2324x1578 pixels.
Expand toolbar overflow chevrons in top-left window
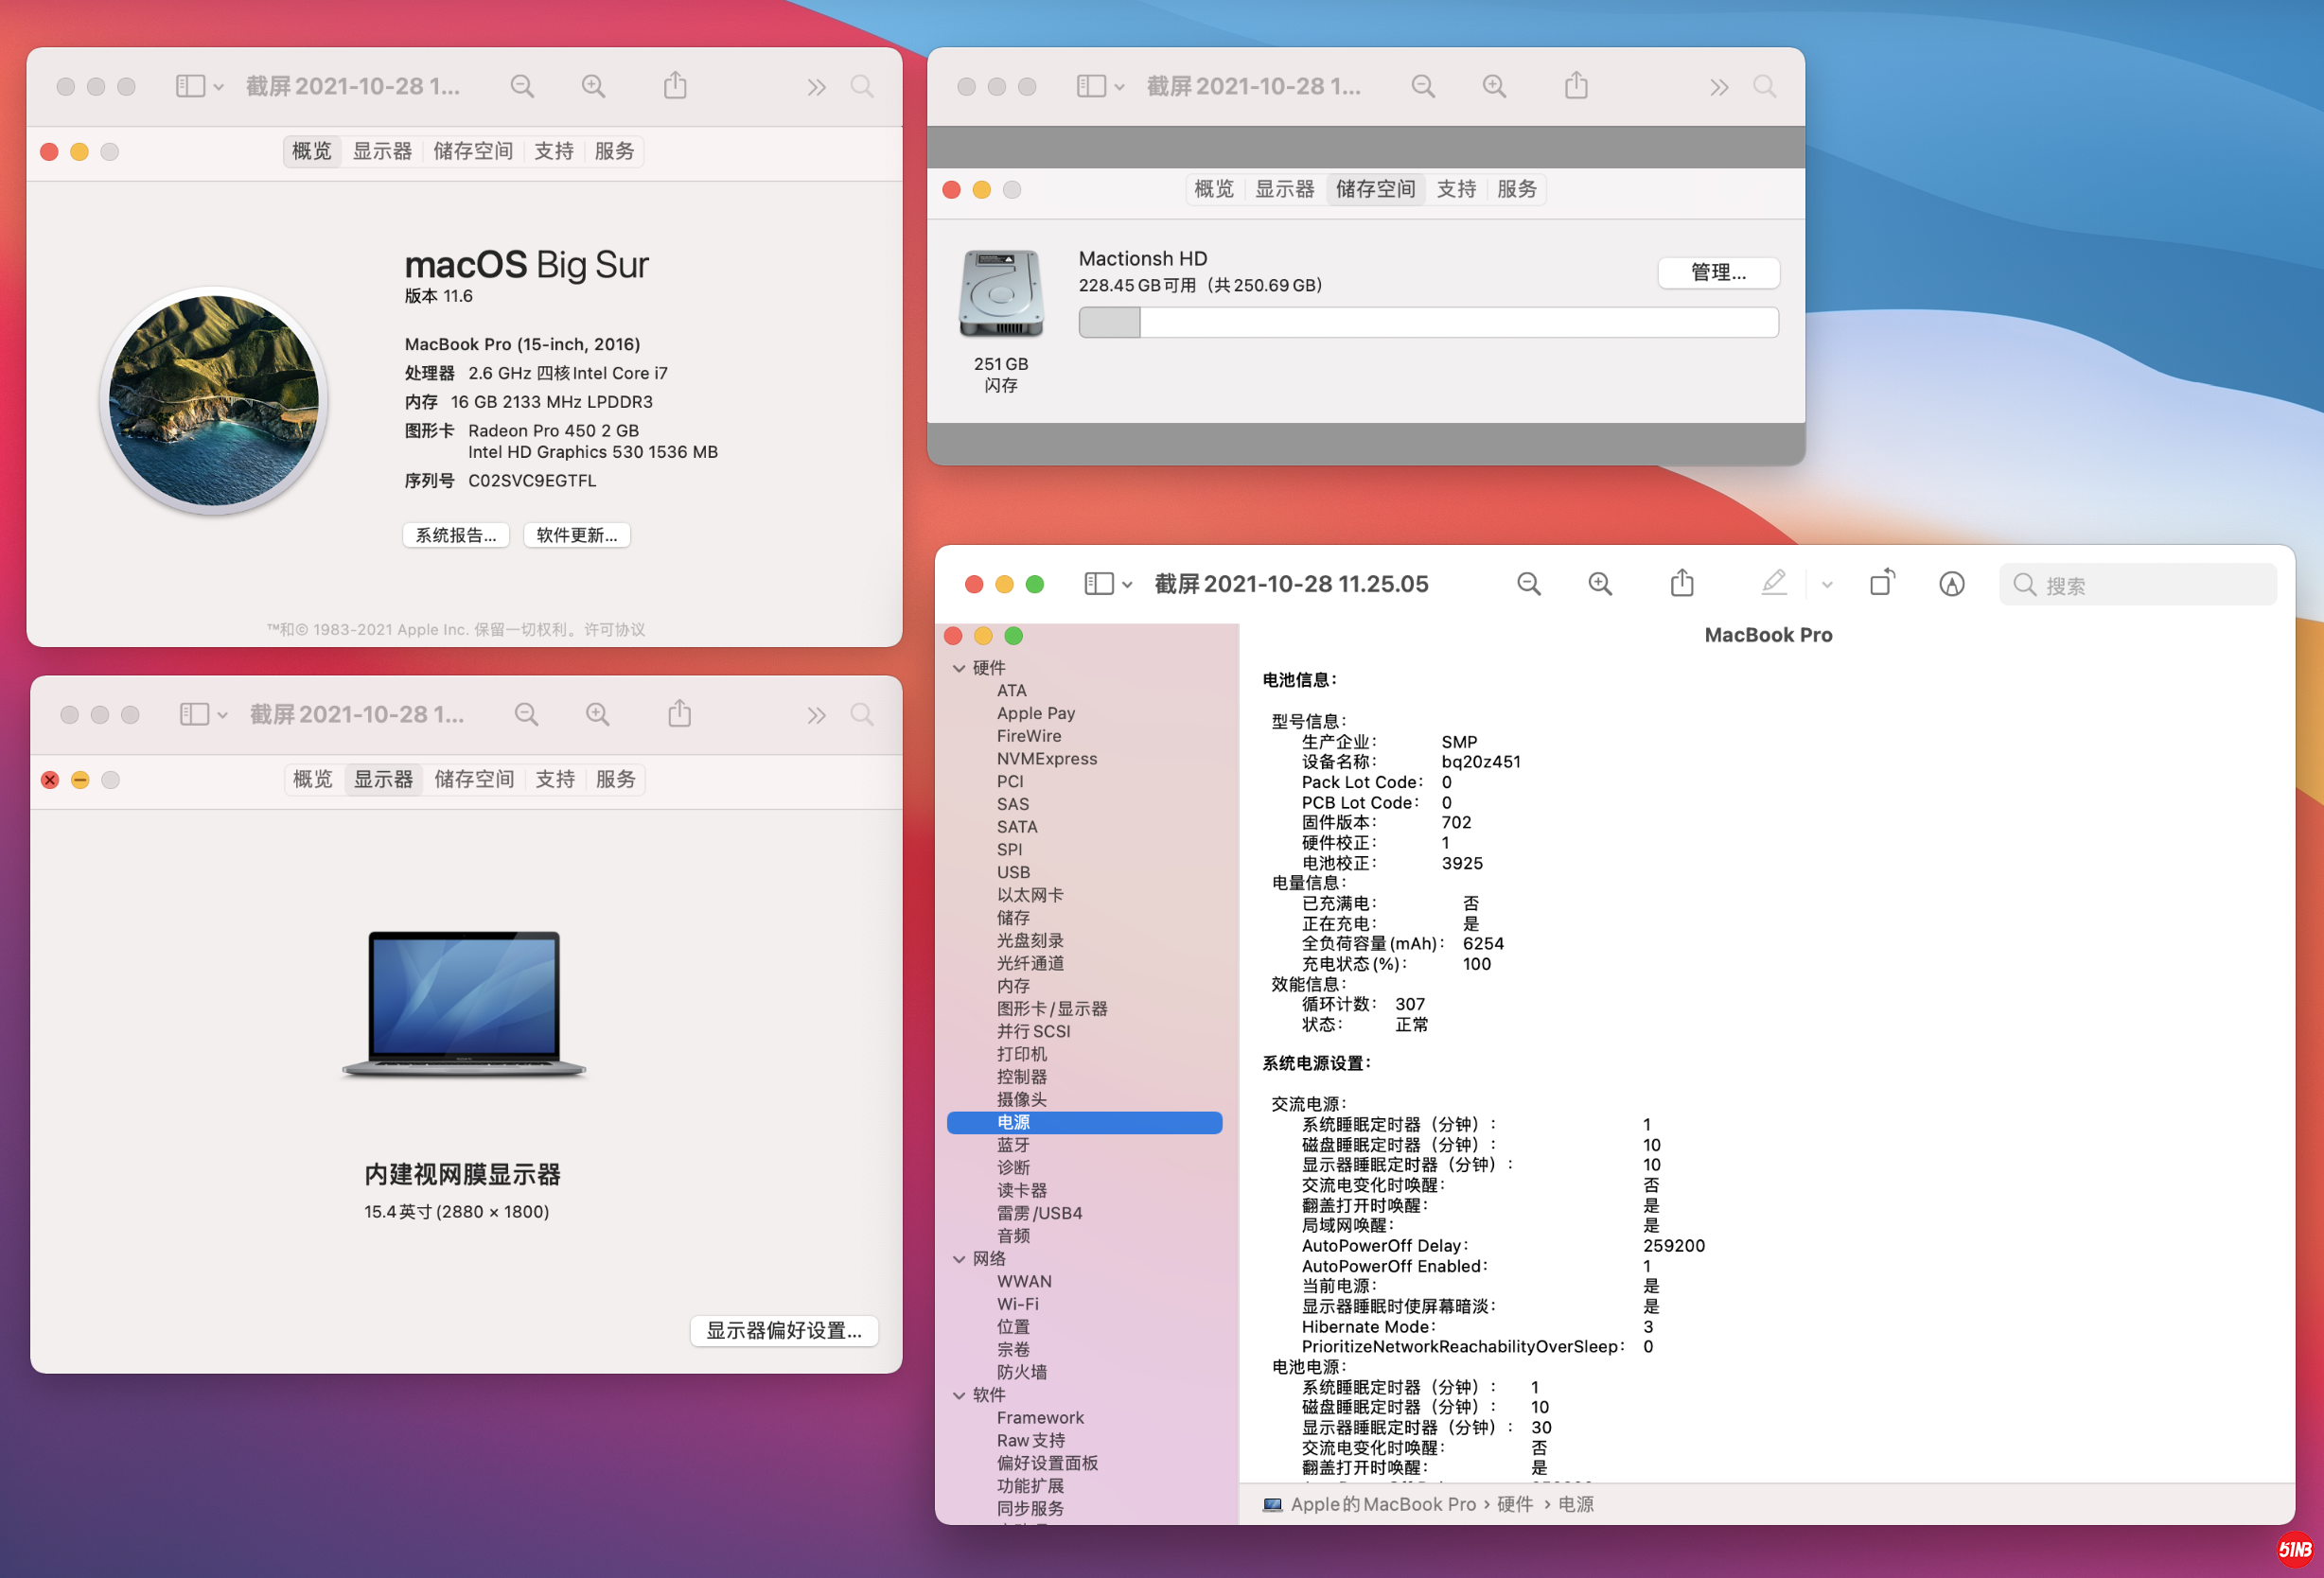click(816, 88)
